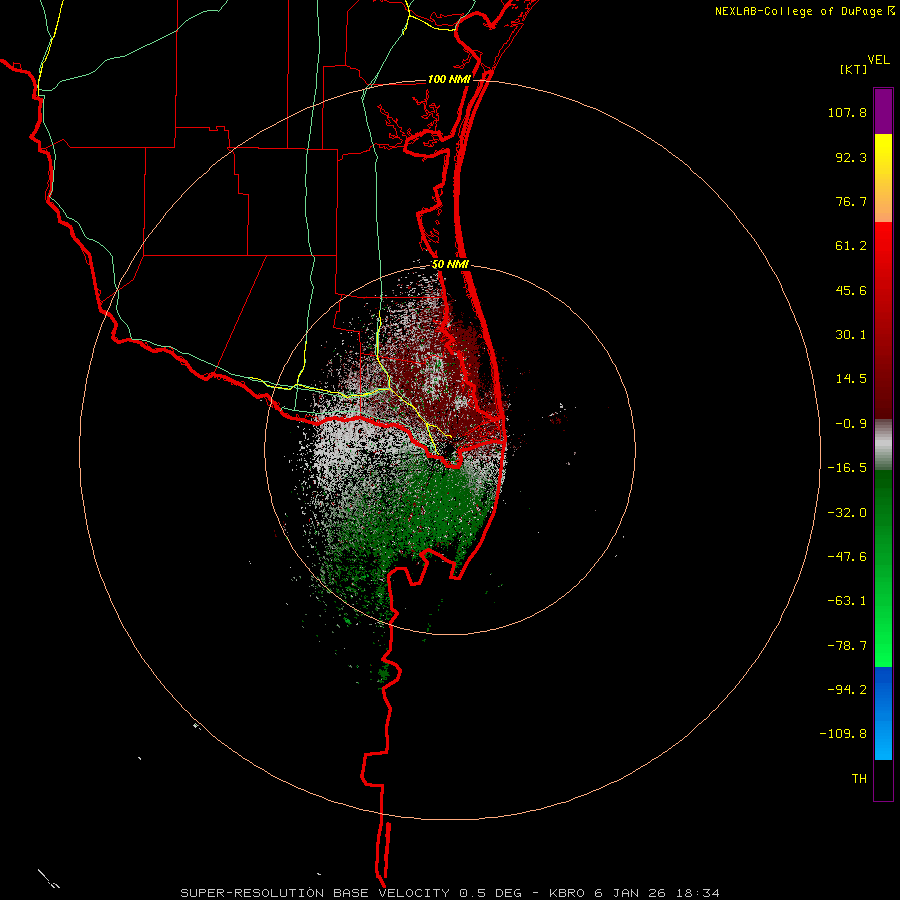Pick the purple segment of velocity color bar
900x900 pixels.
coord(883,111)
